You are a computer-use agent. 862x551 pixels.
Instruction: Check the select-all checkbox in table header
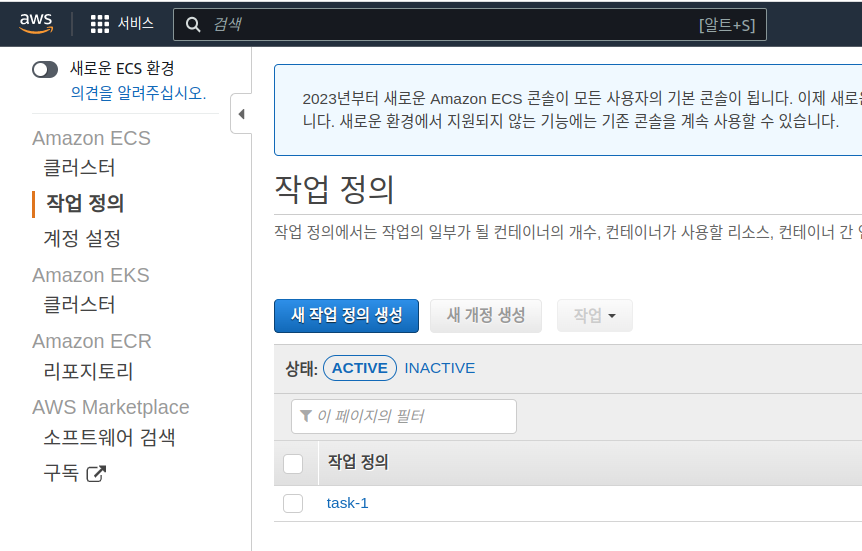(293, 464)
